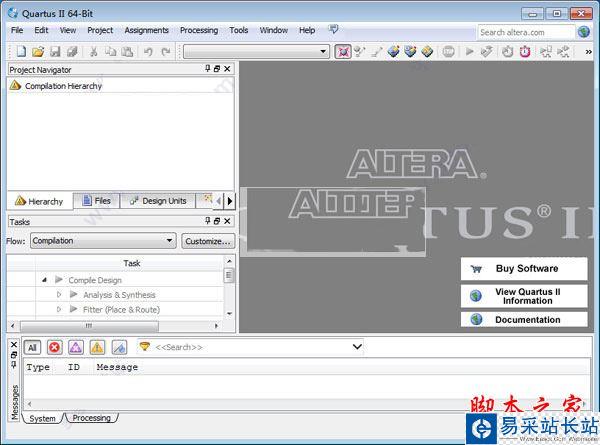Viewport: 600px width, 445px height.
Task: Click the Save disk icon
Action: (55, 51)
